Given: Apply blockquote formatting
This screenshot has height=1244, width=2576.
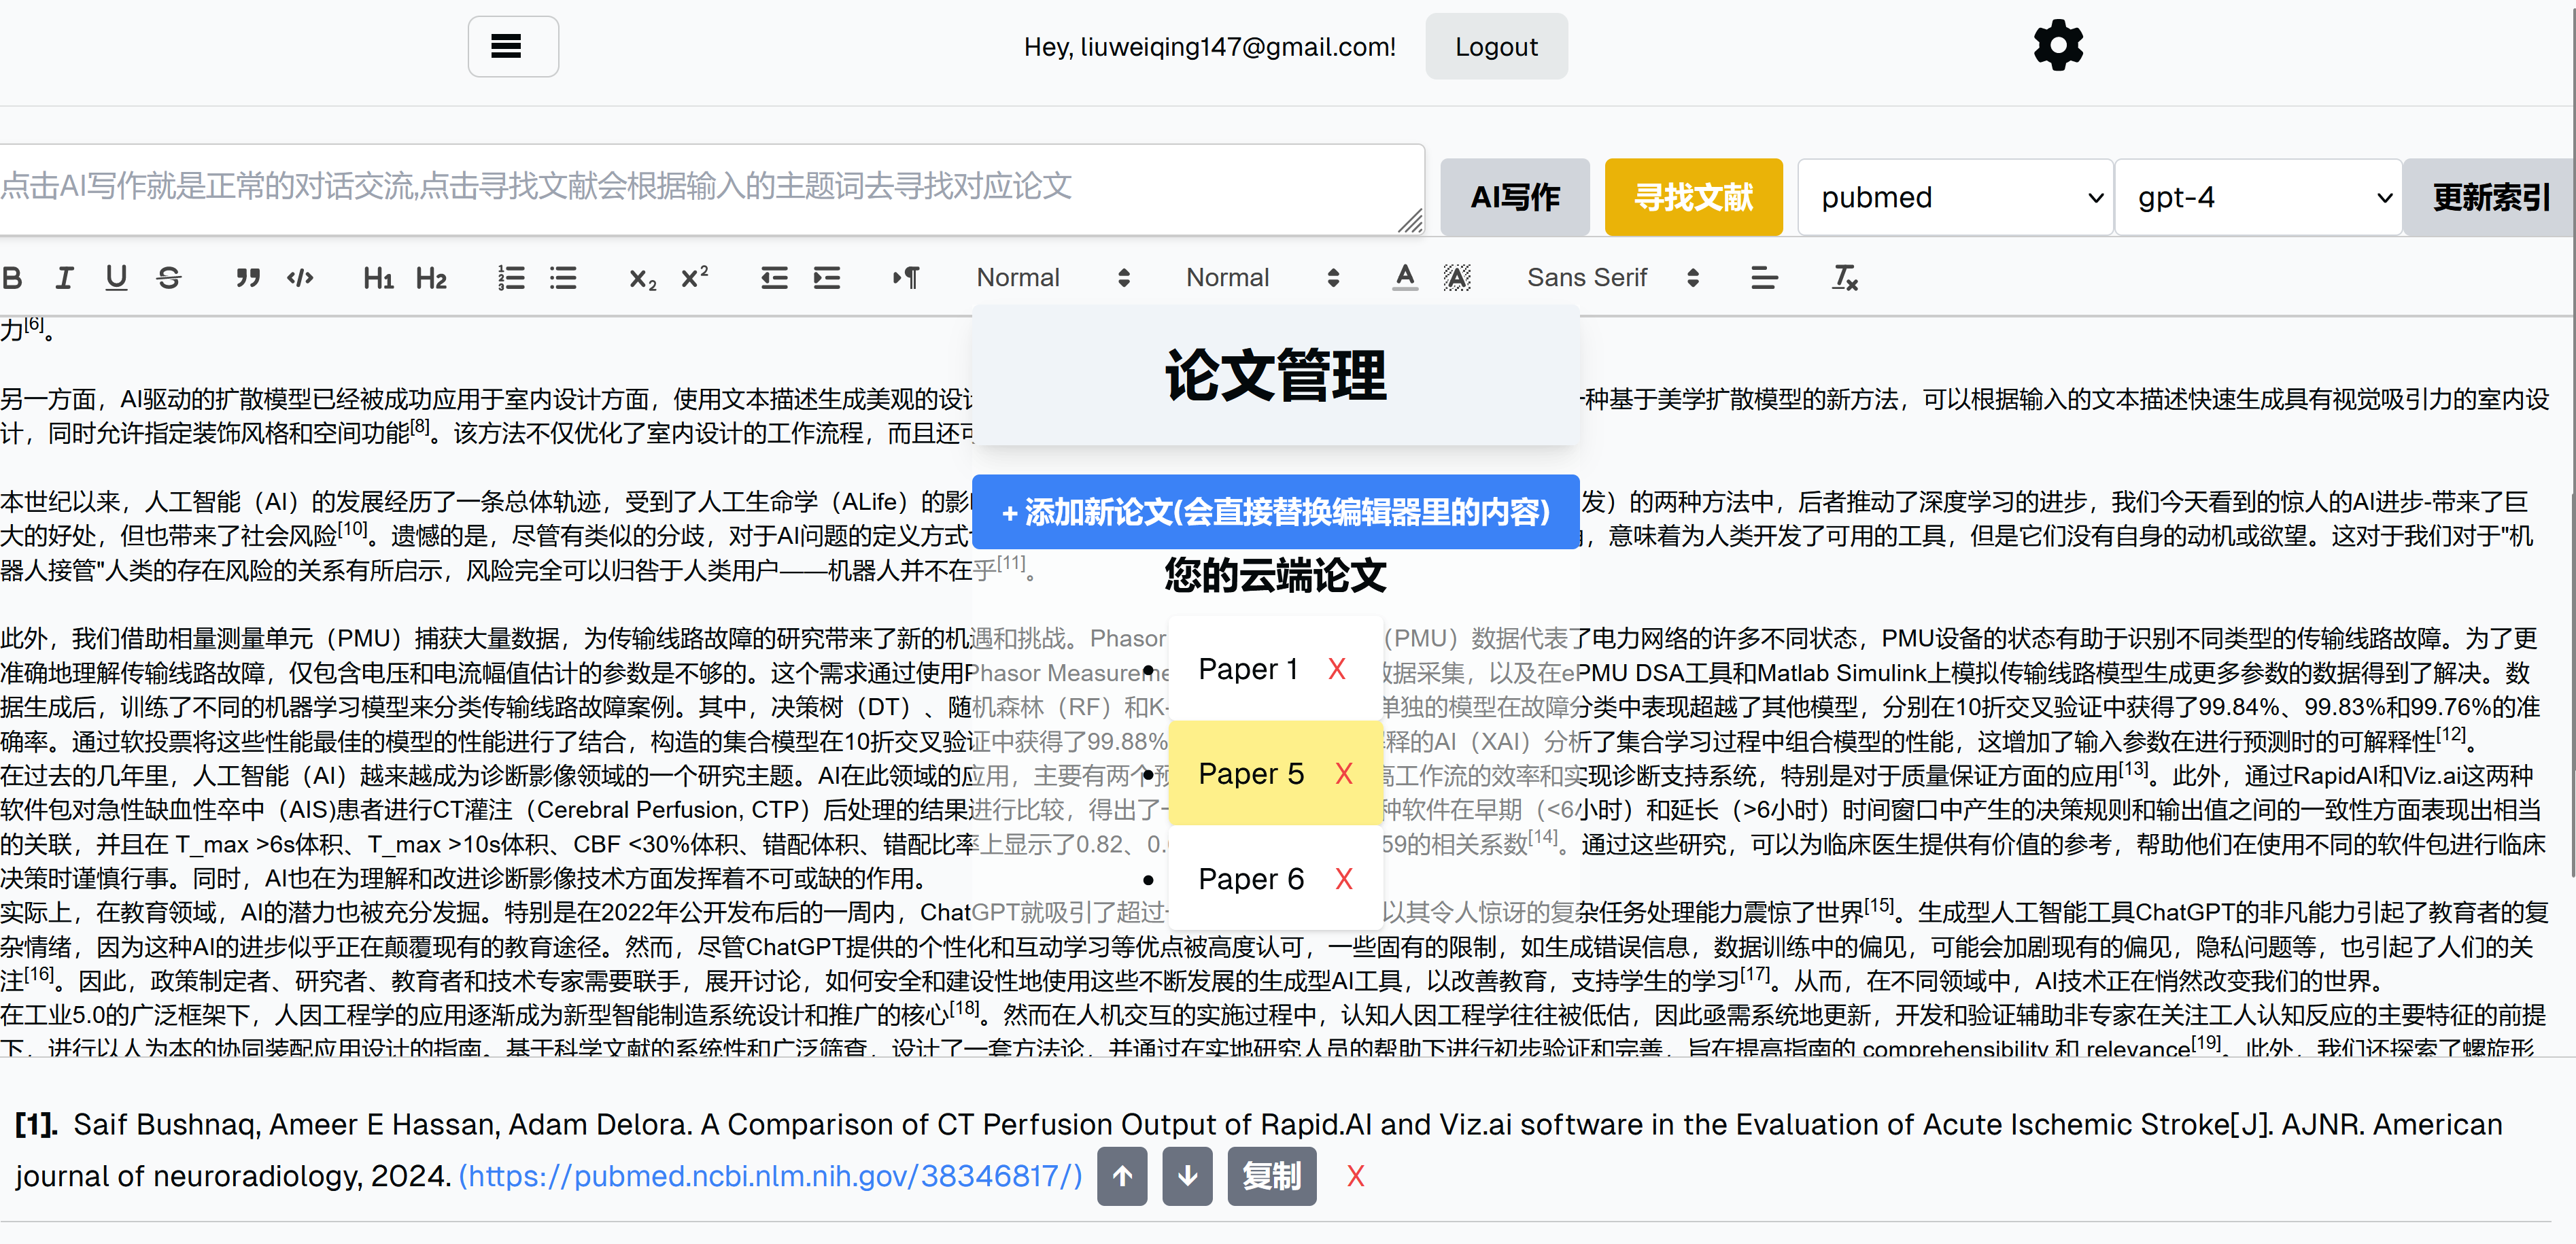Looking at the screenshot, I should click(x=247, y=278).
